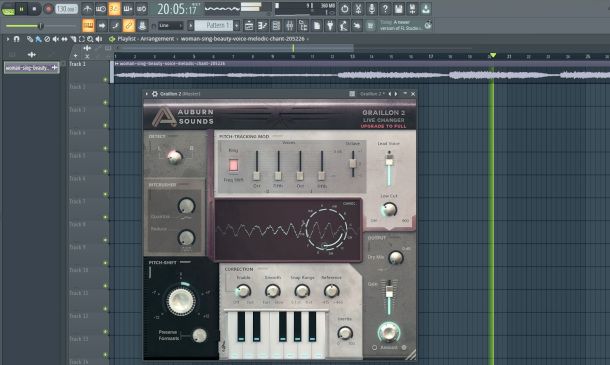Screen dimensions: 610x365
Task: Open the Grallion 2 preset dropdown
Action: tap(372, 94)
